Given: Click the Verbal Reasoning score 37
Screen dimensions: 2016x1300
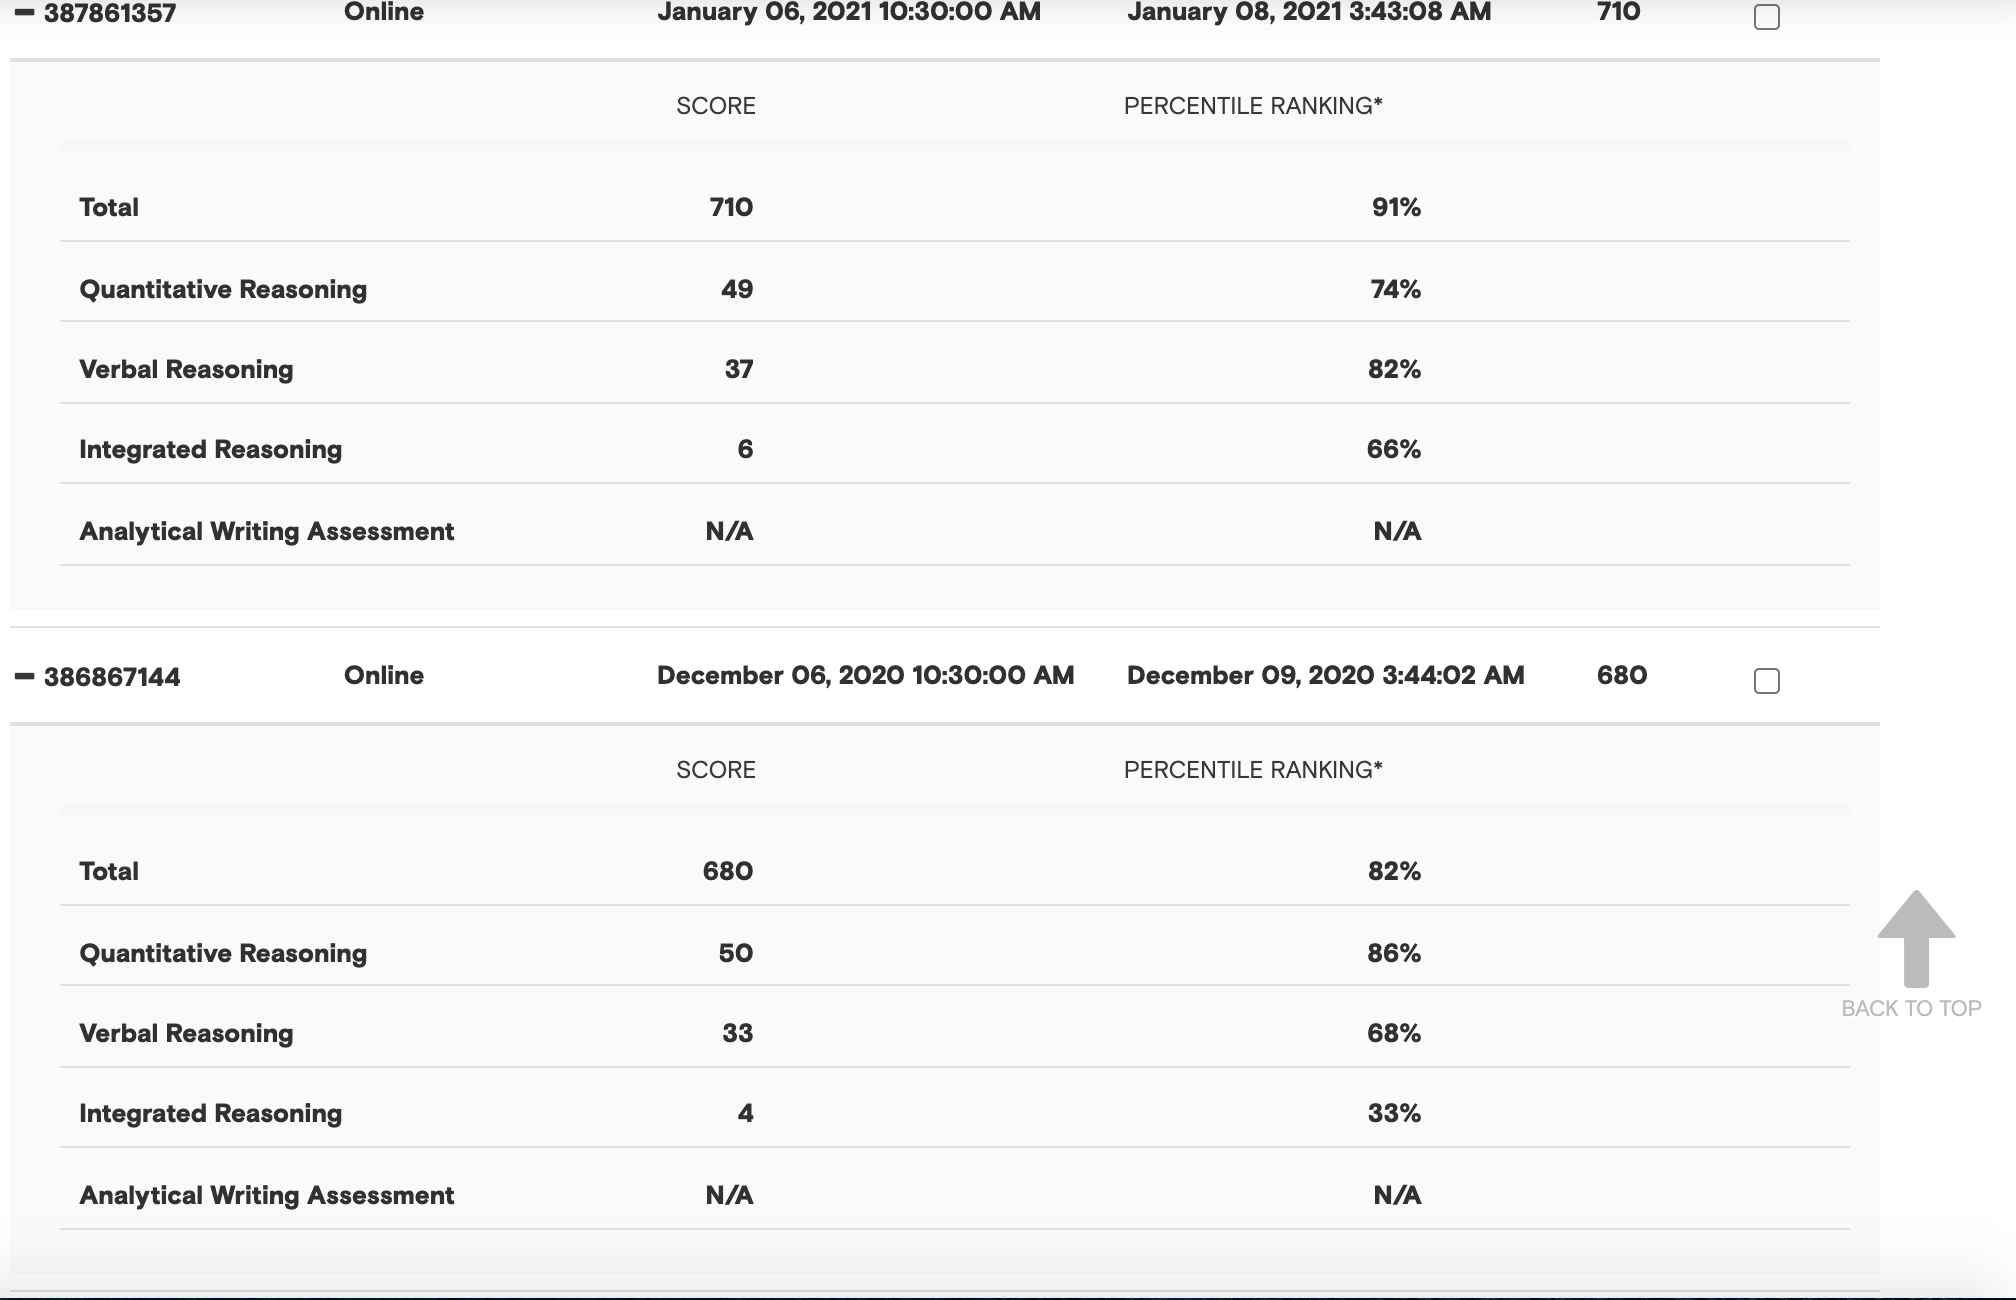Looking at the screenshot, I should tap(741, 368).
